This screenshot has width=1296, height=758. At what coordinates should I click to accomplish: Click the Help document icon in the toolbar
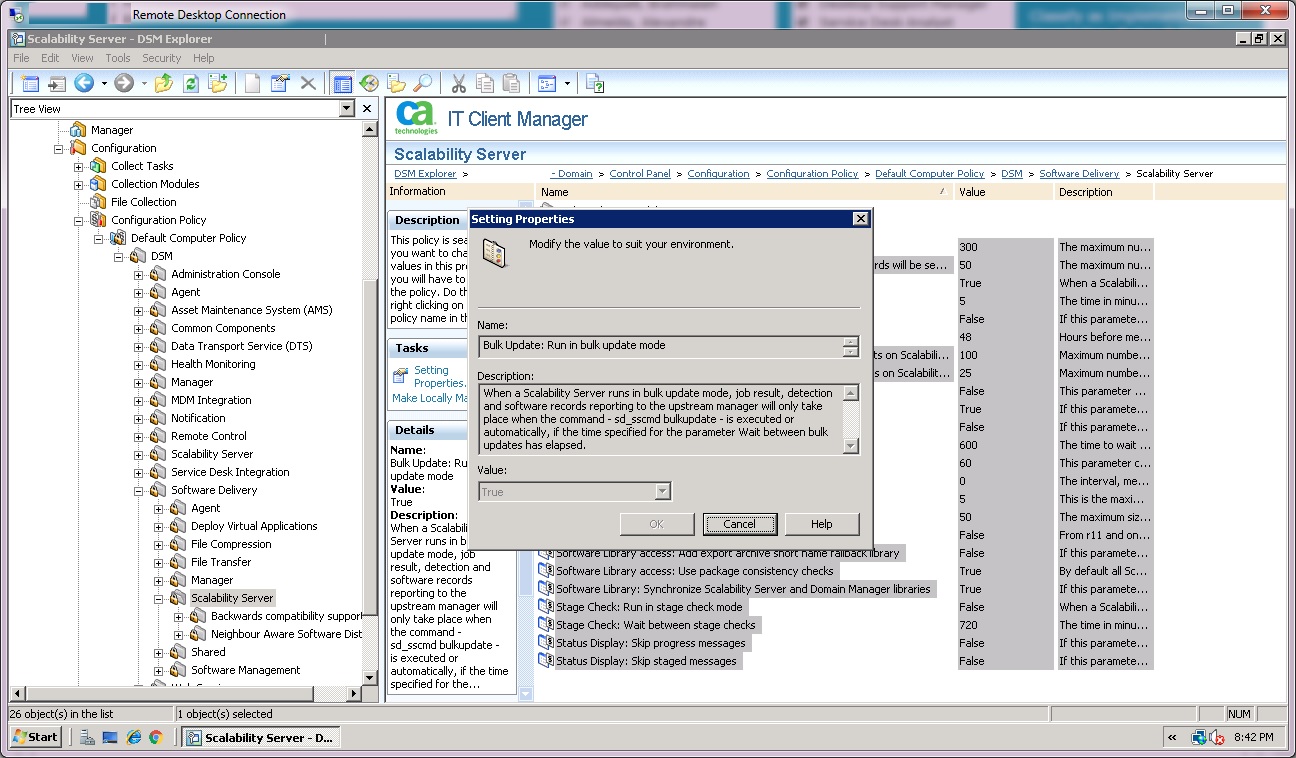pos(594,83)
